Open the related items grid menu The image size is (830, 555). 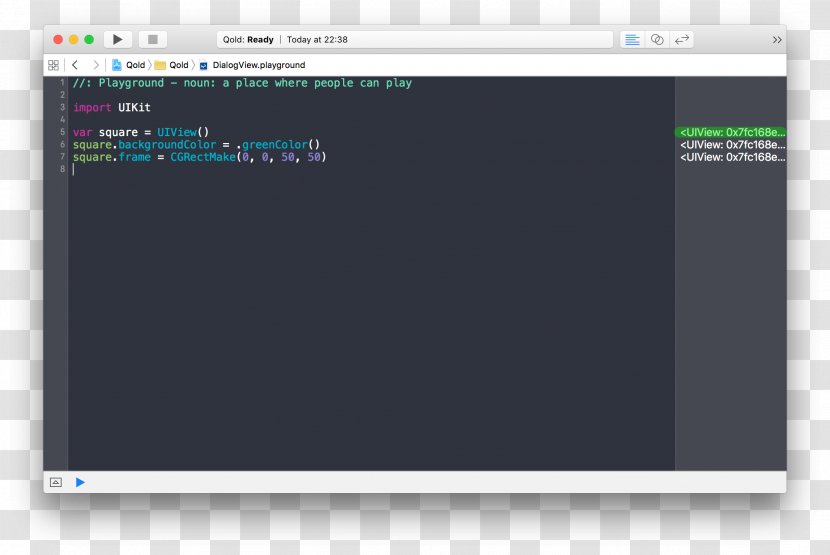[53, 65]
